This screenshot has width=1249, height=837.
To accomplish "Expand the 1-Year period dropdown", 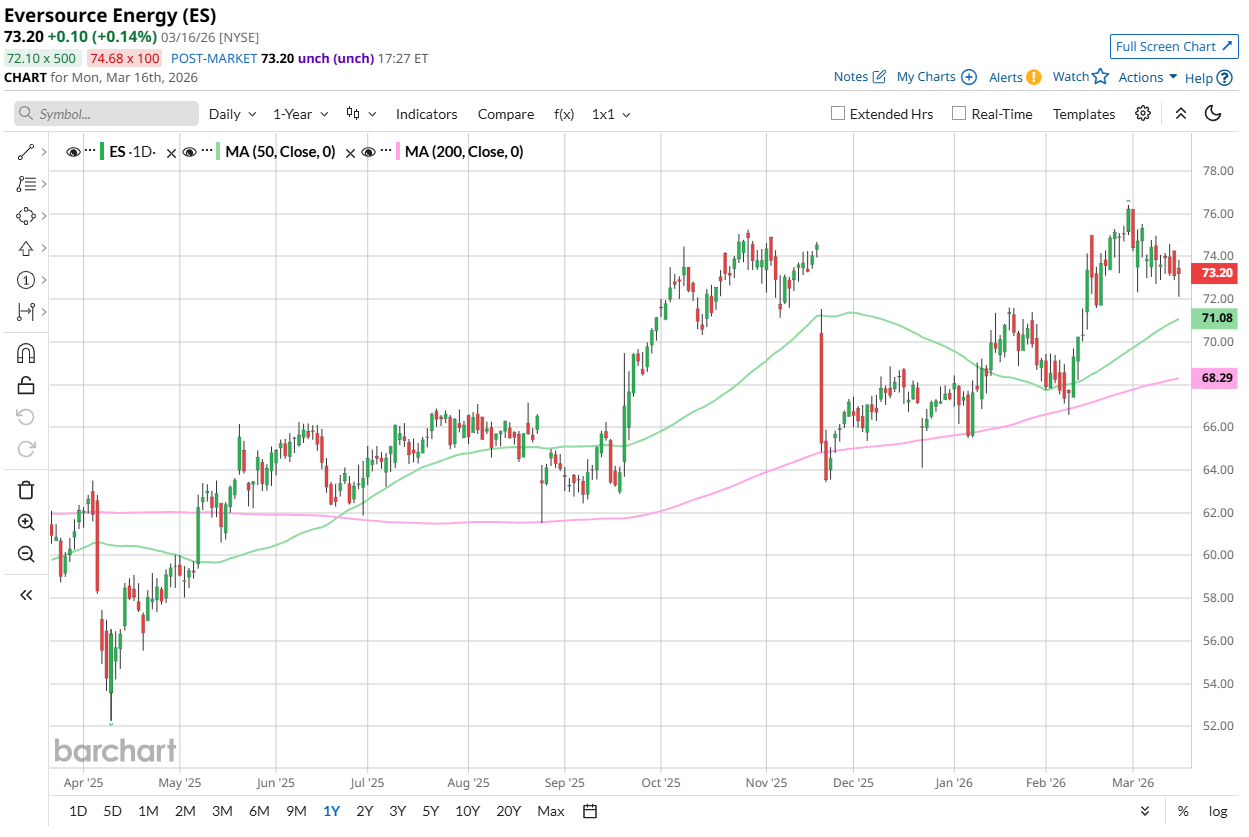I will pos(301,114).
